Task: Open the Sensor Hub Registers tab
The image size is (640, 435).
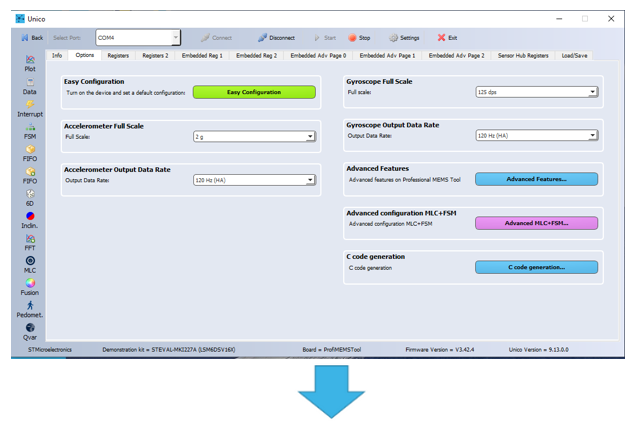Action: [523, 55]
